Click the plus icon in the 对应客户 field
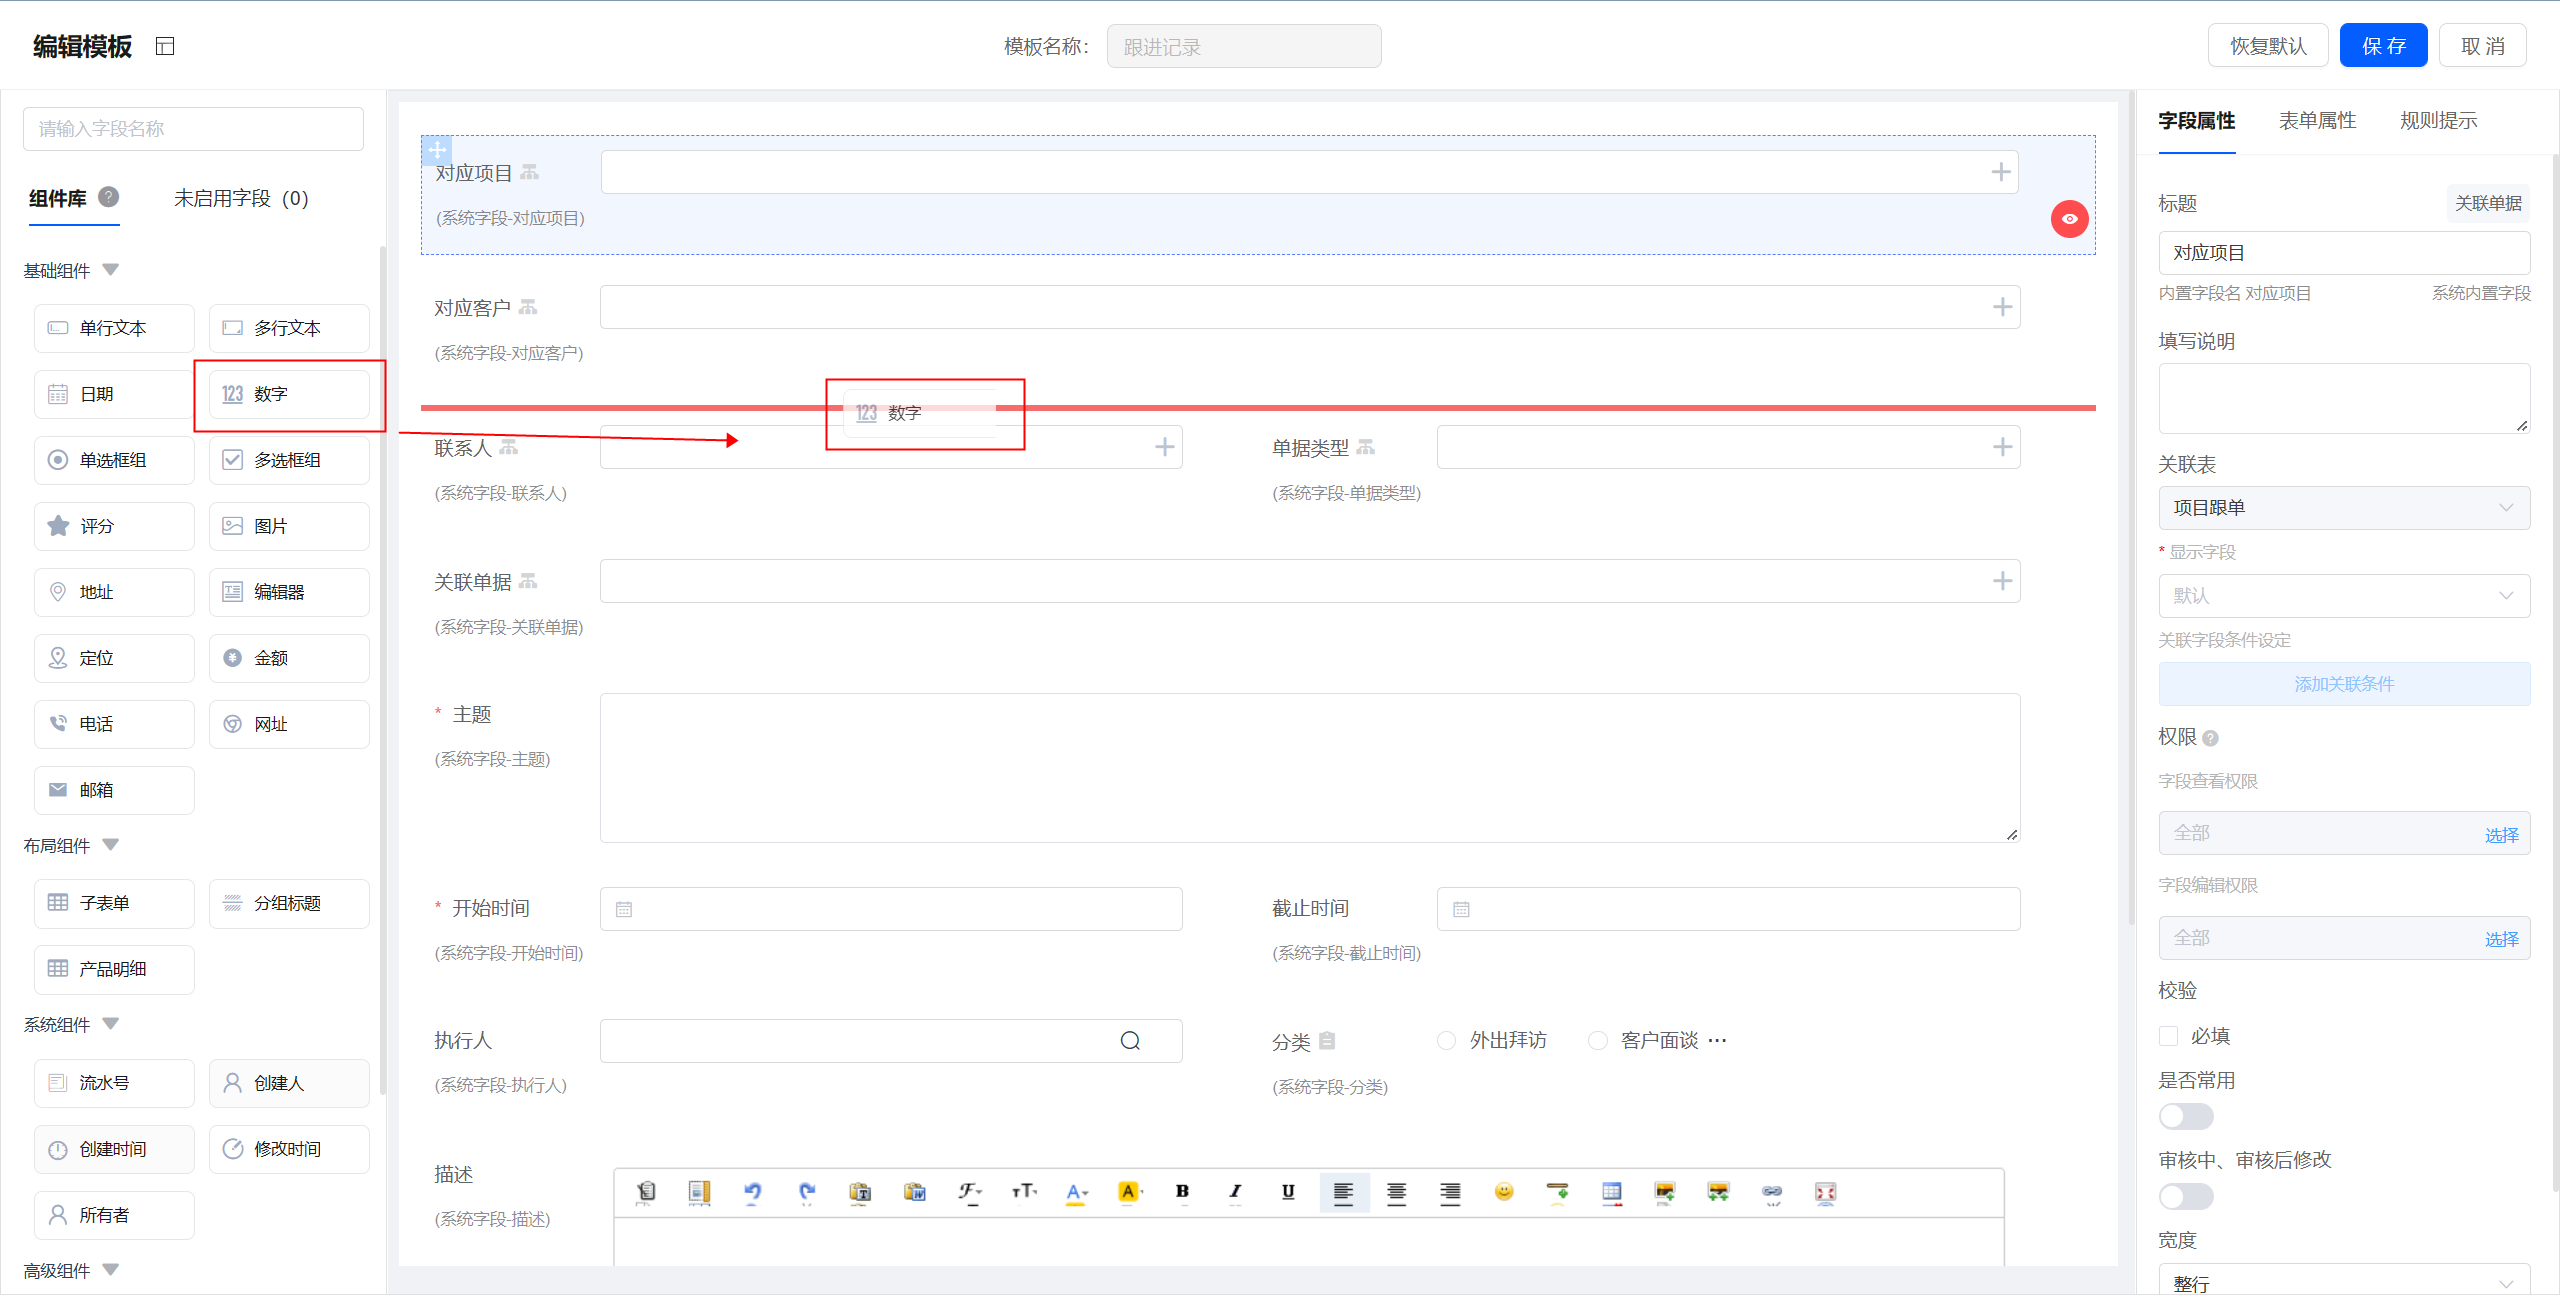Viewport: 2560px width, 1302px height. click(x=2001, y=307)
